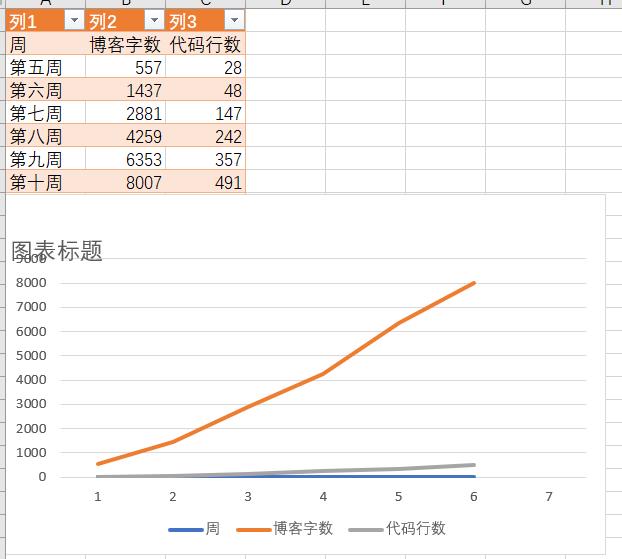Click the 博客字数 header cell
The image size is (622, 559).
[125, 44]
